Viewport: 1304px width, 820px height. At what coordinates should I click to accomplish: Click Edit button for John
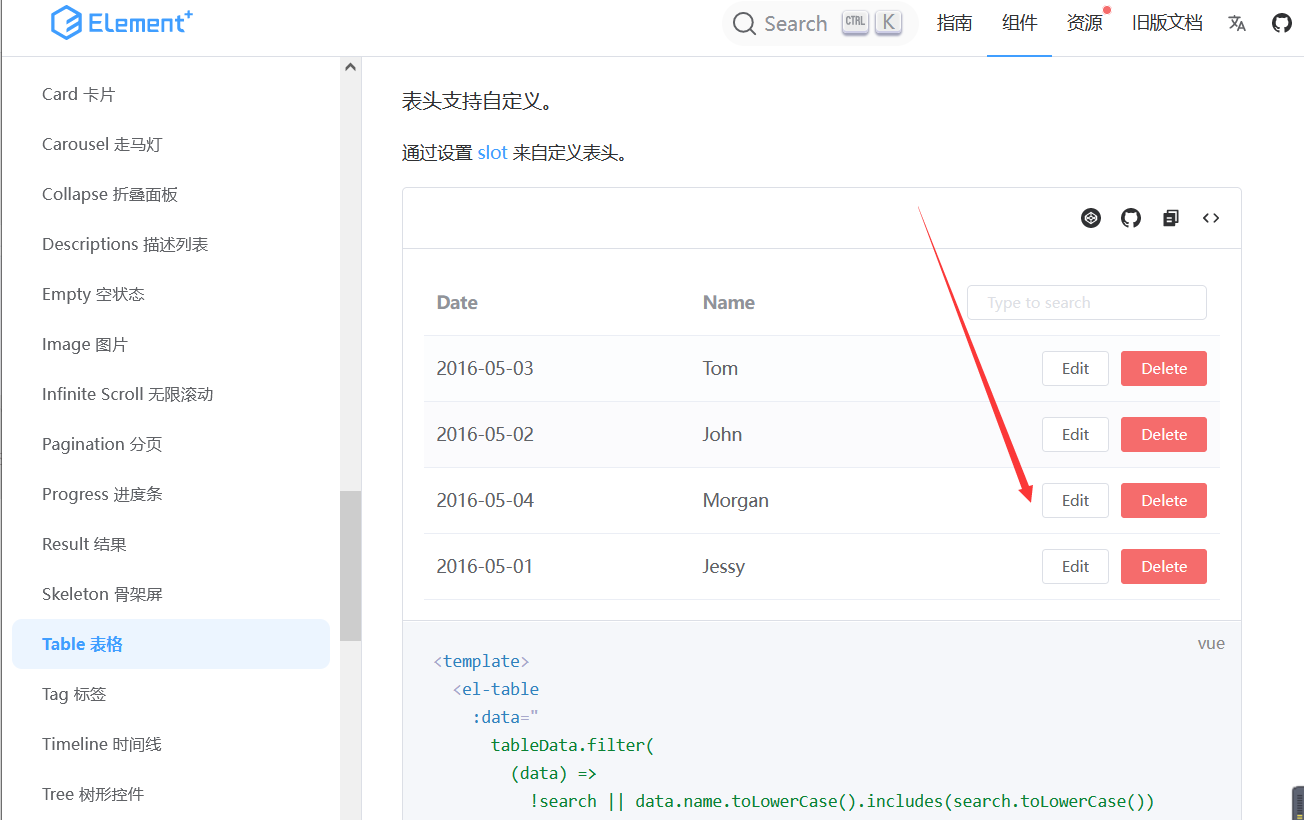1075,434
